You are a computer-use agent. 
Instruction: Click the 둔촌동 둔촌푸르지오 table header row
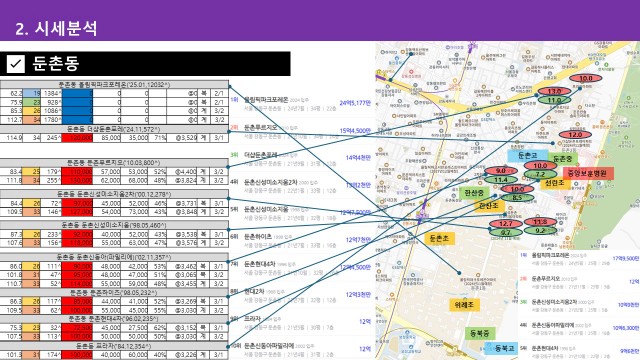pyautogui.click(x=114, y=163)
